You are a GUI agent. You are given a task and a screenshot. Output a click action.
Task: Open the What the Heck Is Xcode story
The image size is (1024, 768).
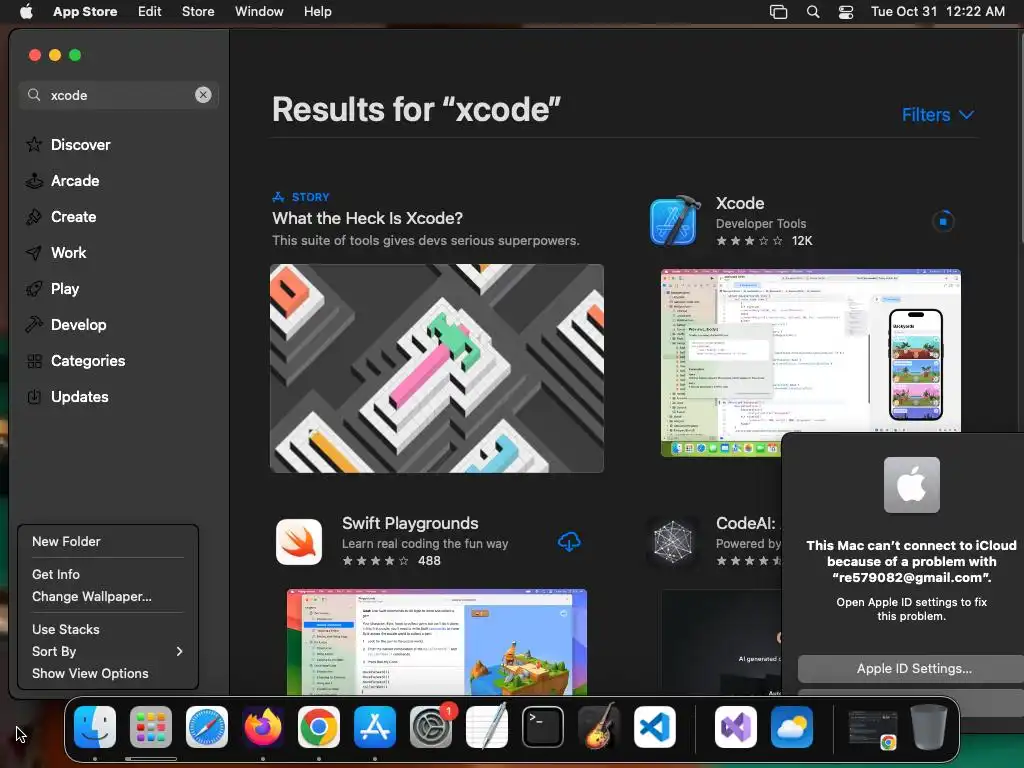click(x=368, y=218)
